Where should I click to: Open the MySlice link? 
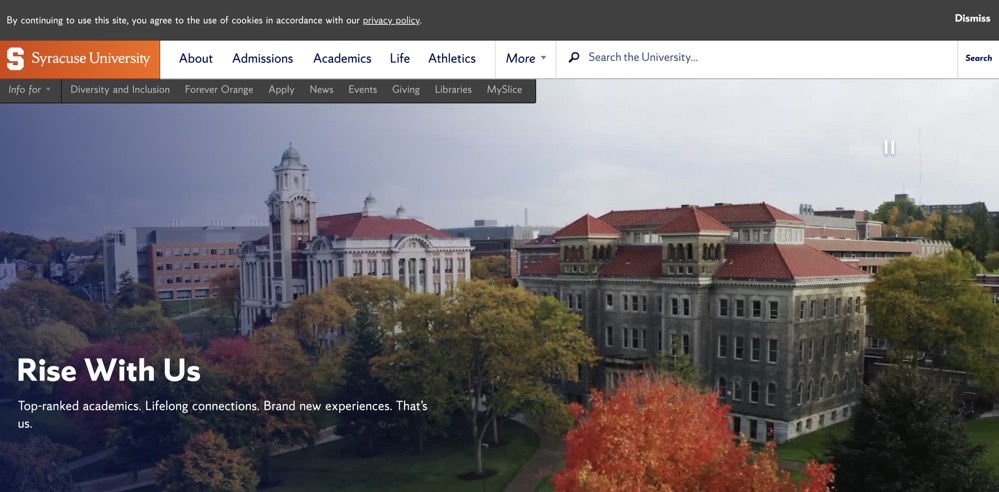[x=505, y=90]
